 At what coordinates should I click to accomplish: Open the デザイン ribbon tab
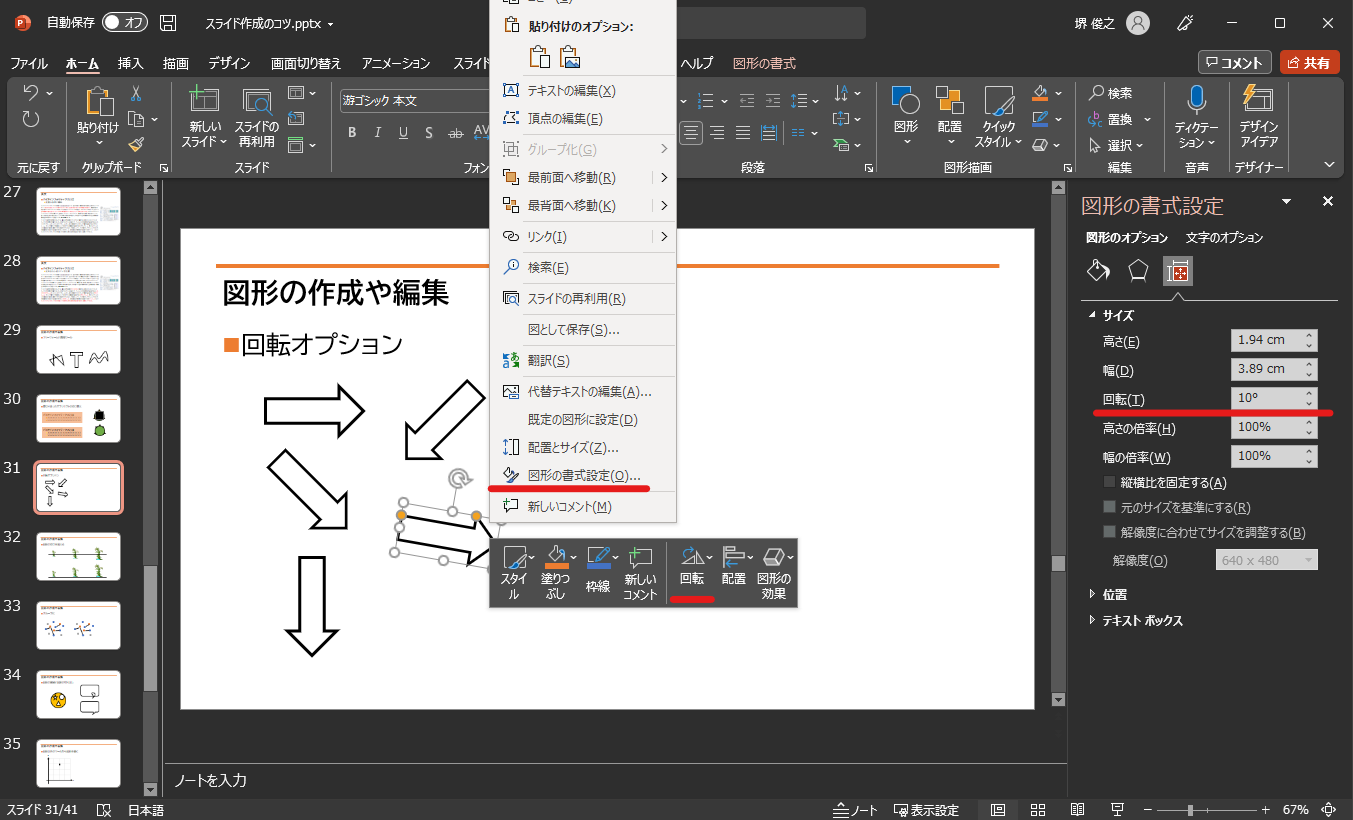pos(229,63)
